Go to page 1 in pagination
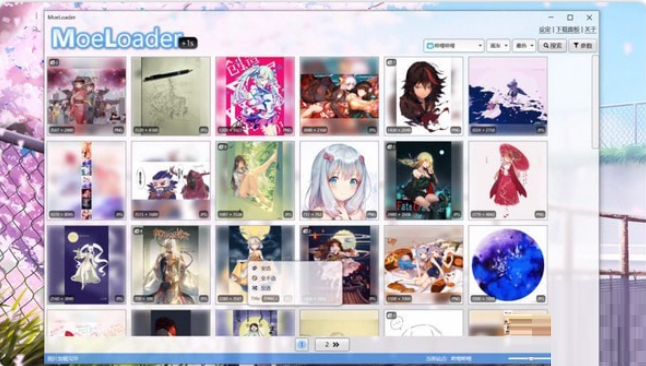Screen dimensions: 646x366 click(x=302, y=344)
